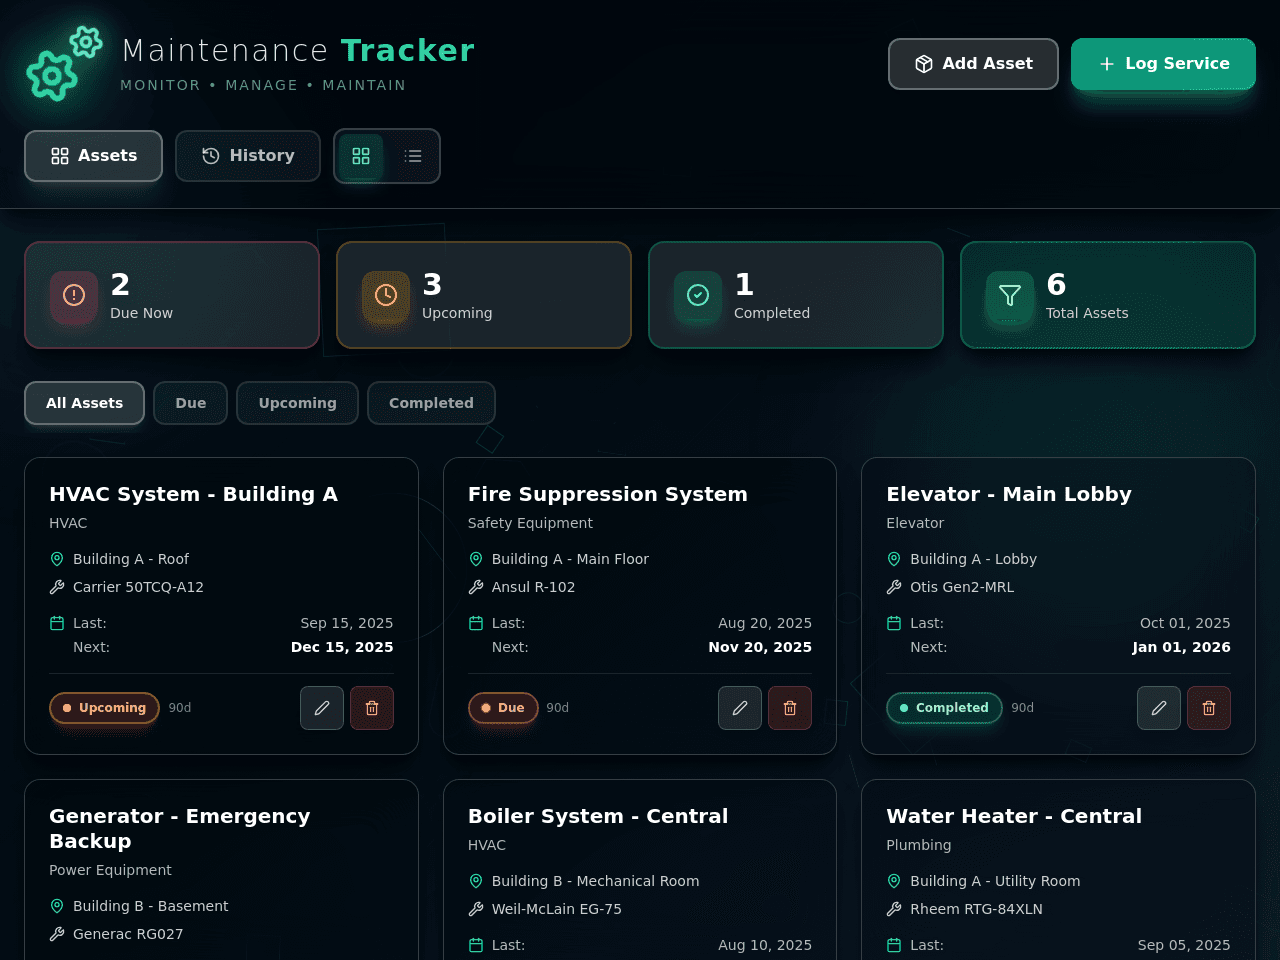Enable grid view layout
This screenshot has height=960, width=1280.
pos(361,156)
